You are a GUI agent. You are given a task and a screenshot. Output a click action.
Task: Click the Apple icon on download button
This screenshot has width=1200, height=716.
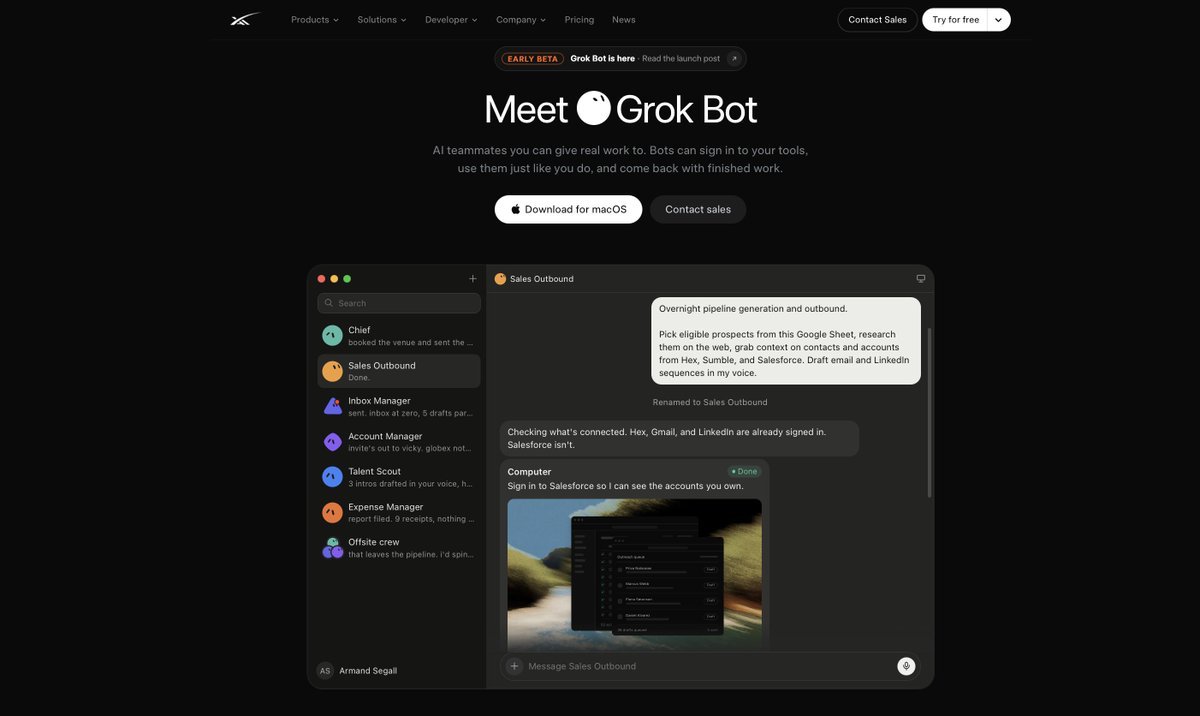(516, 209)
